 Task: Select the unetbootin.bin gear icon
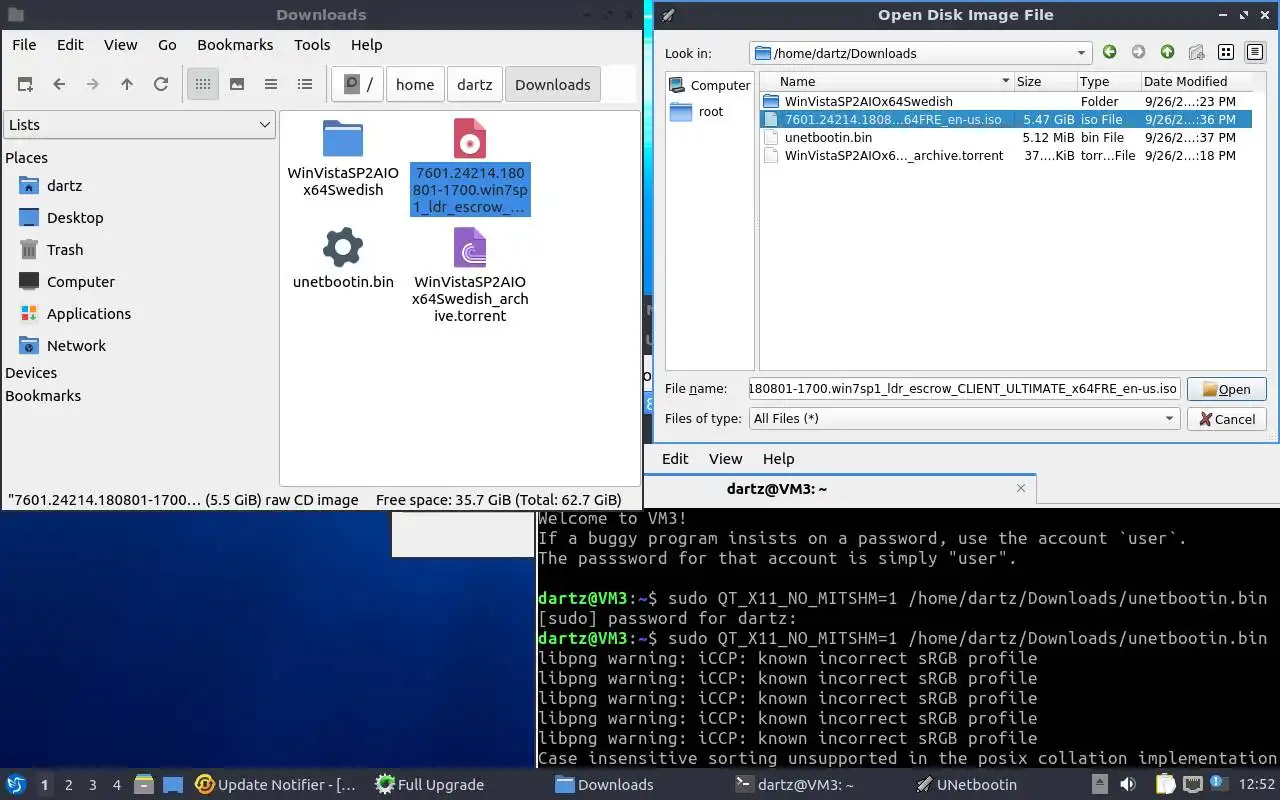click(x=343, y=247)
